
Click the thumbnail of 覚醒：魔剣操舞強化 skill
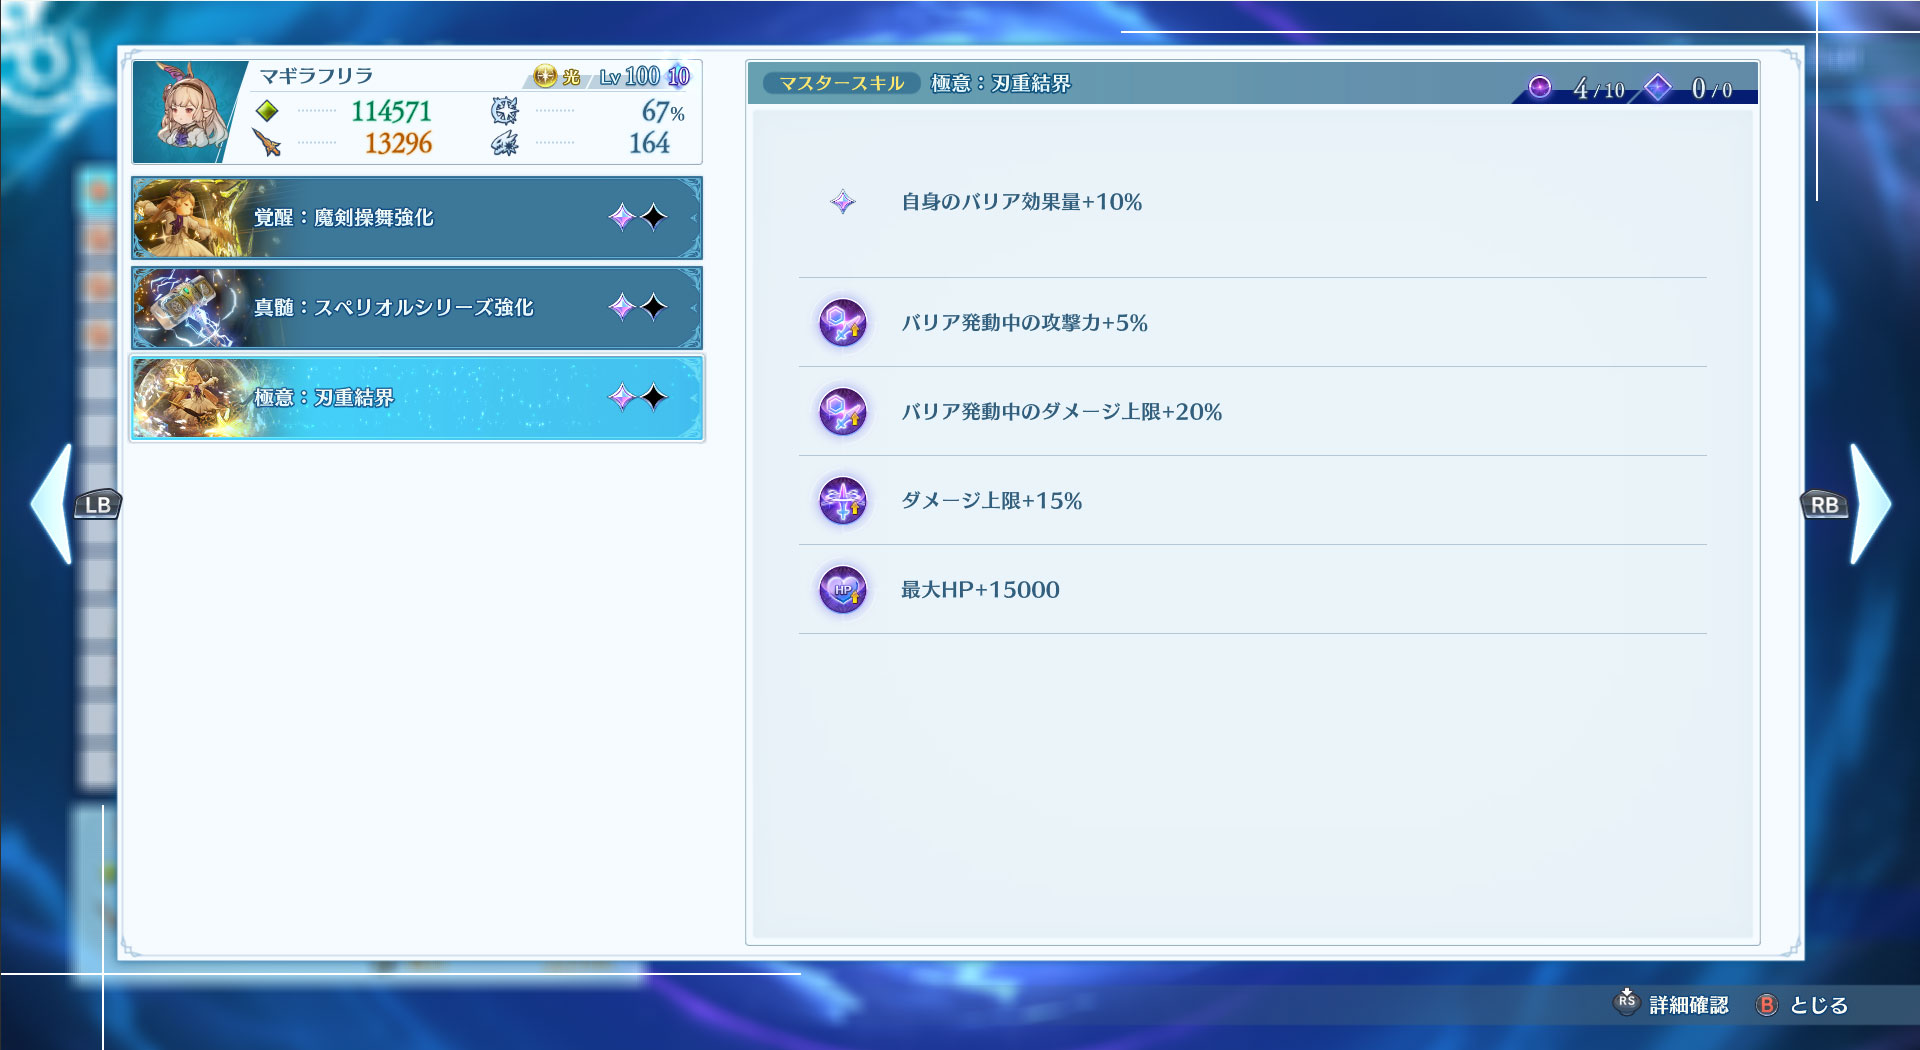pyautogui.click(x=190, y=218)
